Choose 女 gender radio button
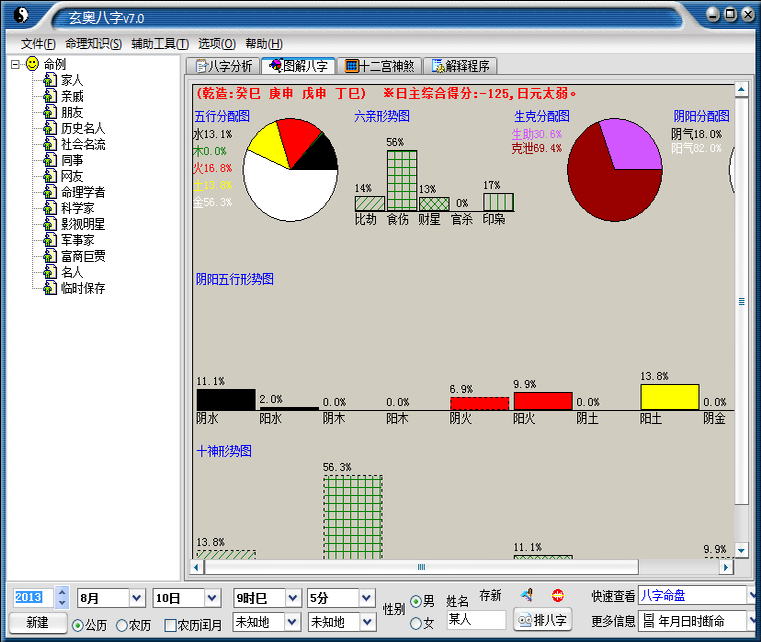 click(x=416, y=624)
